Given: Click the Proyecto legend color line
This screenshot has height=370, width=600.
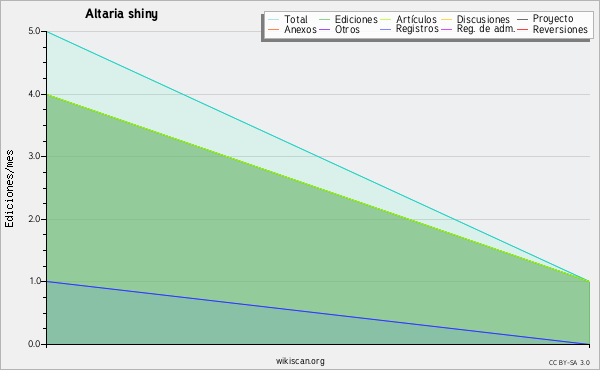Looking at the screenshot, I should 522,19.
